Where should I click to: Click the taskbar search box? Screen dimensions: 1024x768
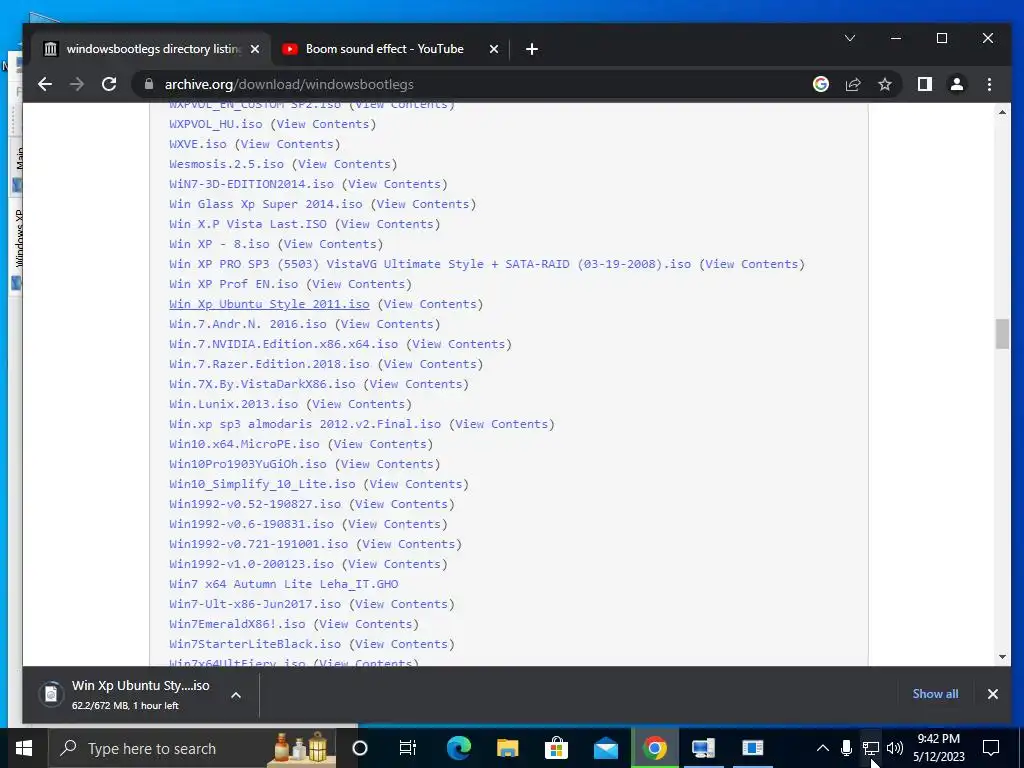pyautogui.click(x=193, y=748)
